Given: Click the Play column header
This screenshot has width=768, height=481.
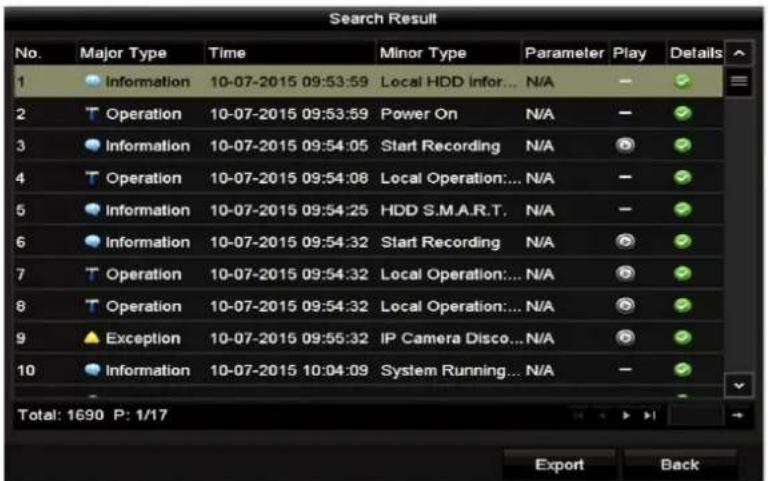Looking at the screenshot, I should coord(629,53).
